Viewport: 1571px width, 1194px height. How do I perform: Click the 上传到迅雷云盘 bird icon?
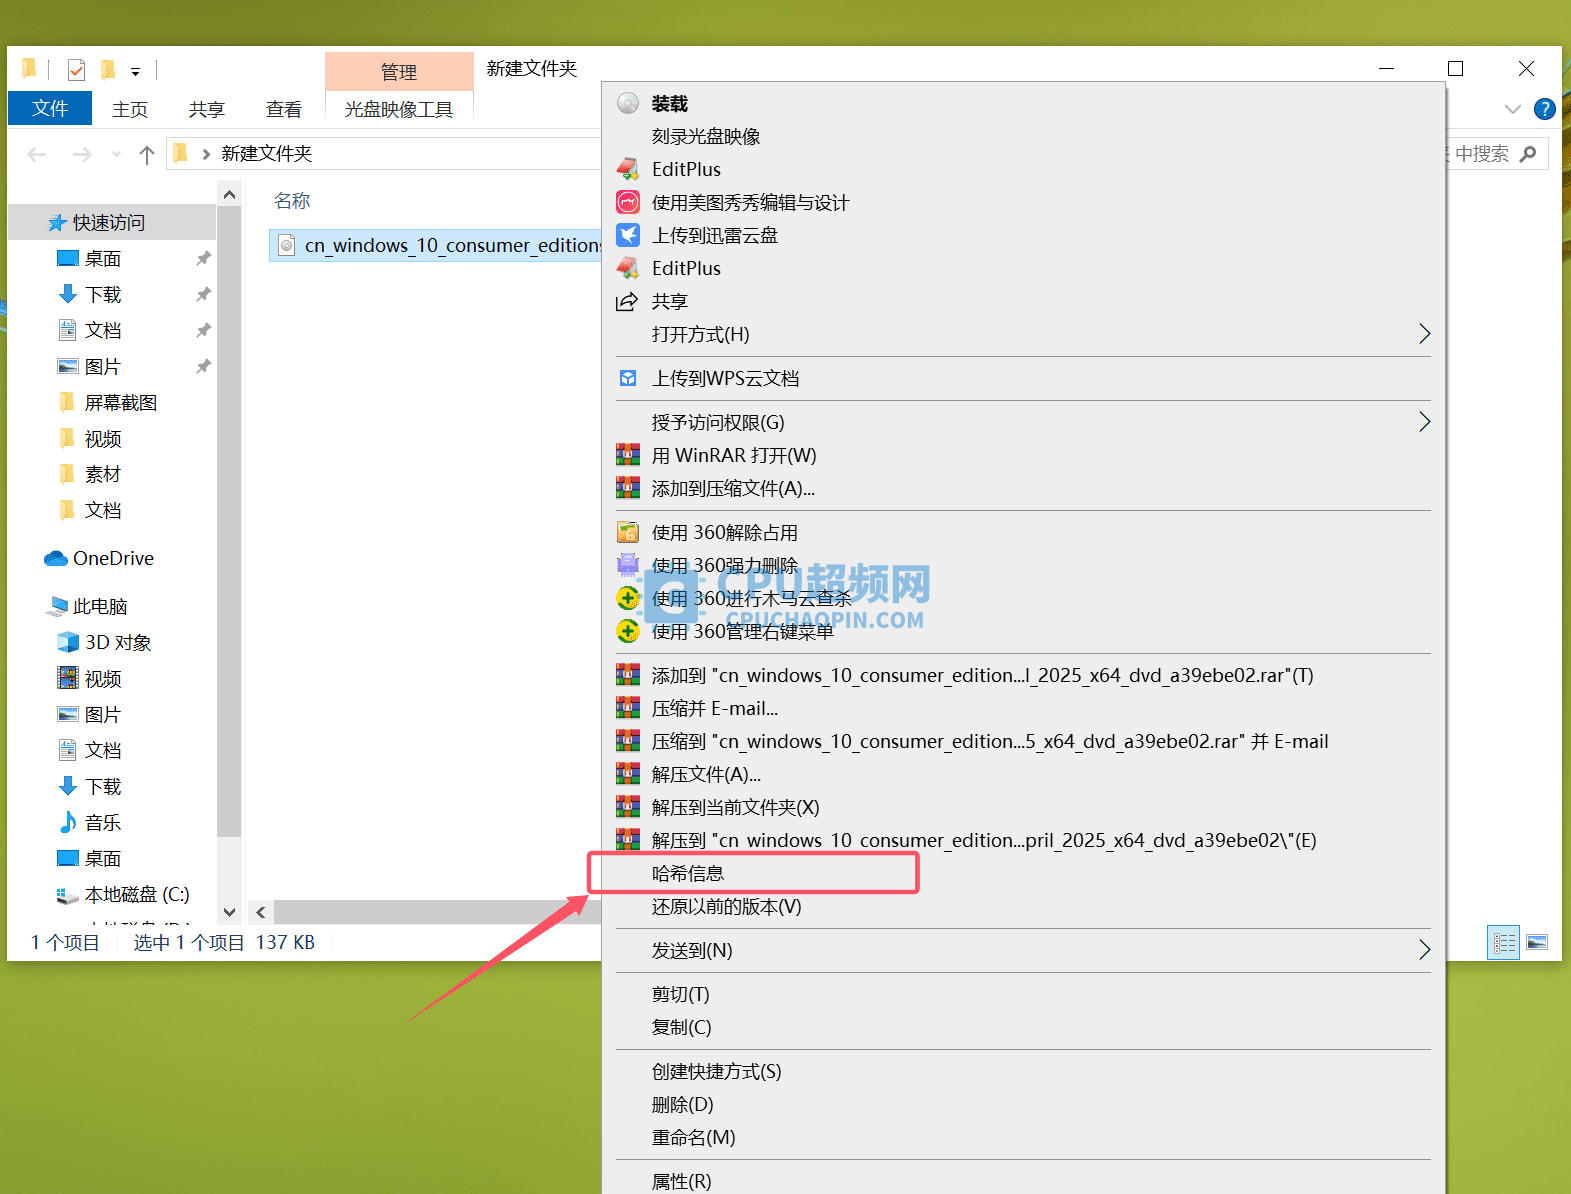point(628,235)
